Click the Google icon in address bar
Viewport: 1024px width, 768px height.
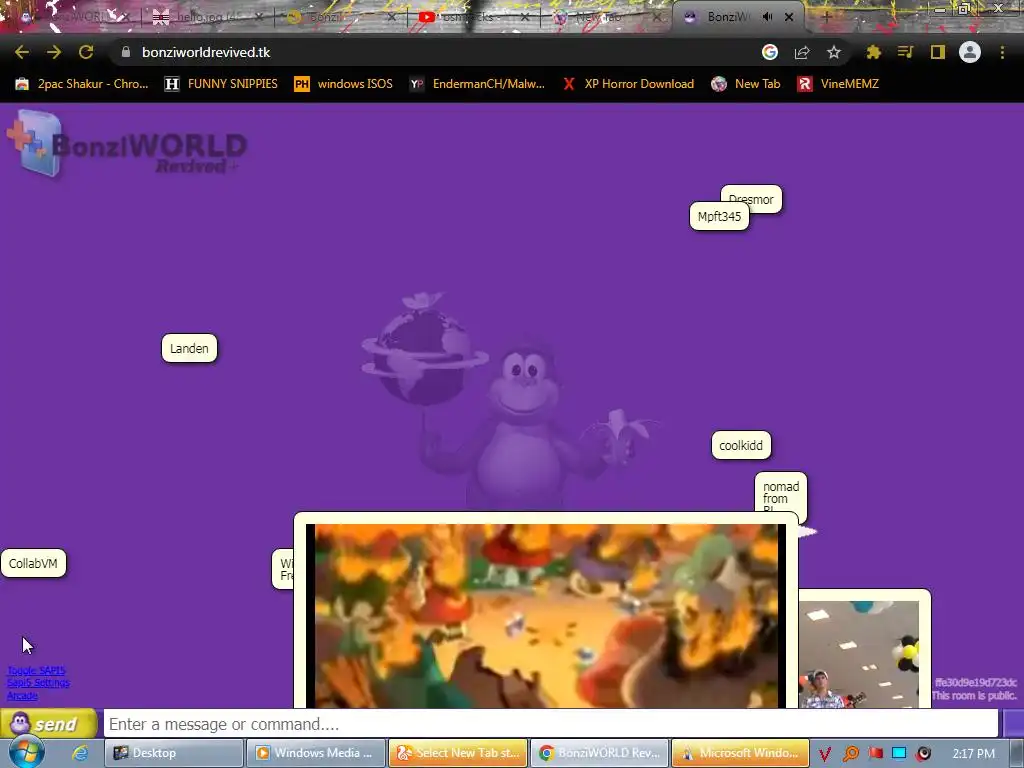769,52
